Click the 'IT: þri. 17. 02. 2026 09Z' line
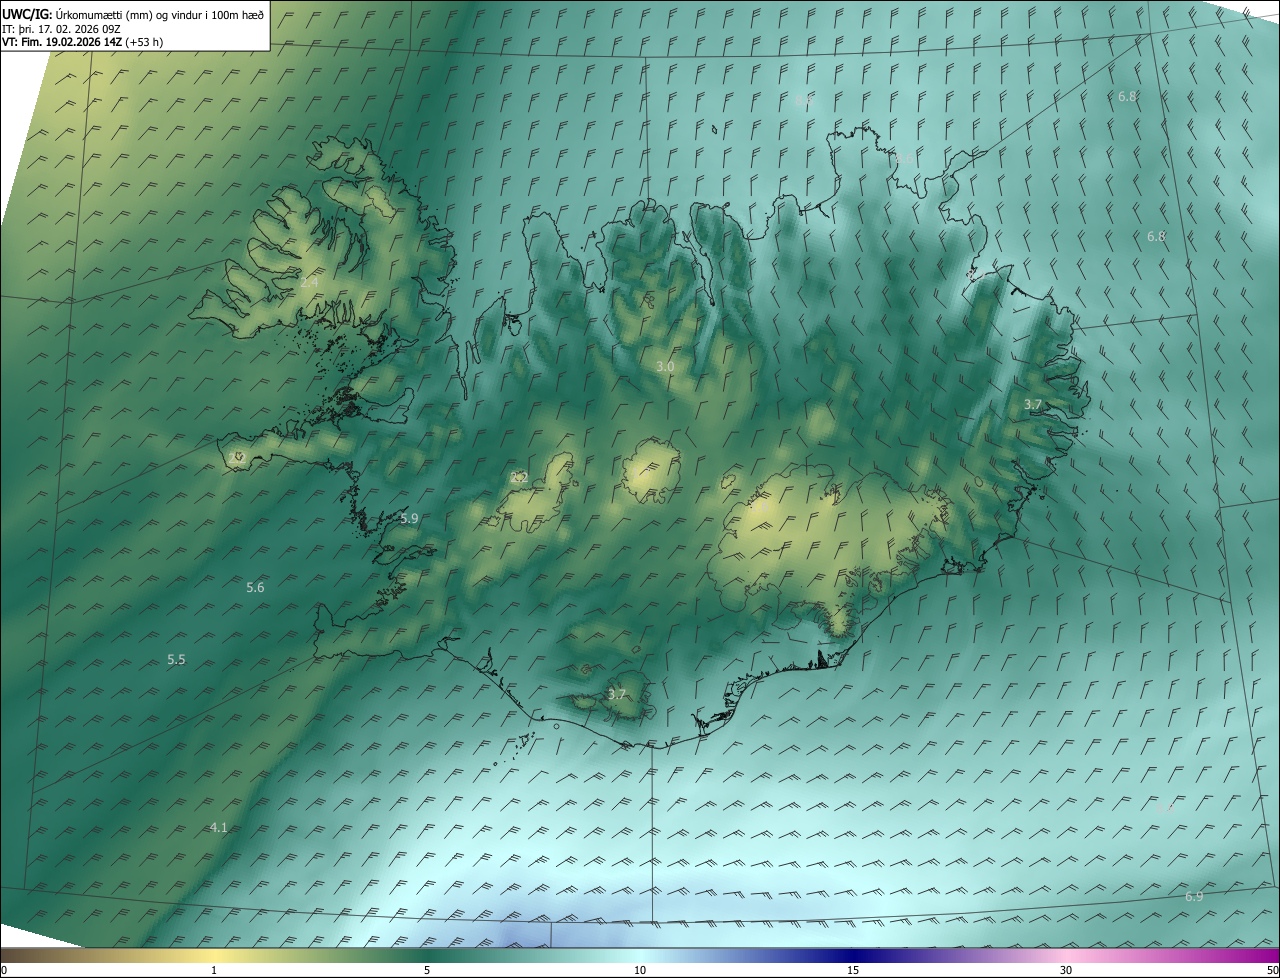 [x=62, y=28]
